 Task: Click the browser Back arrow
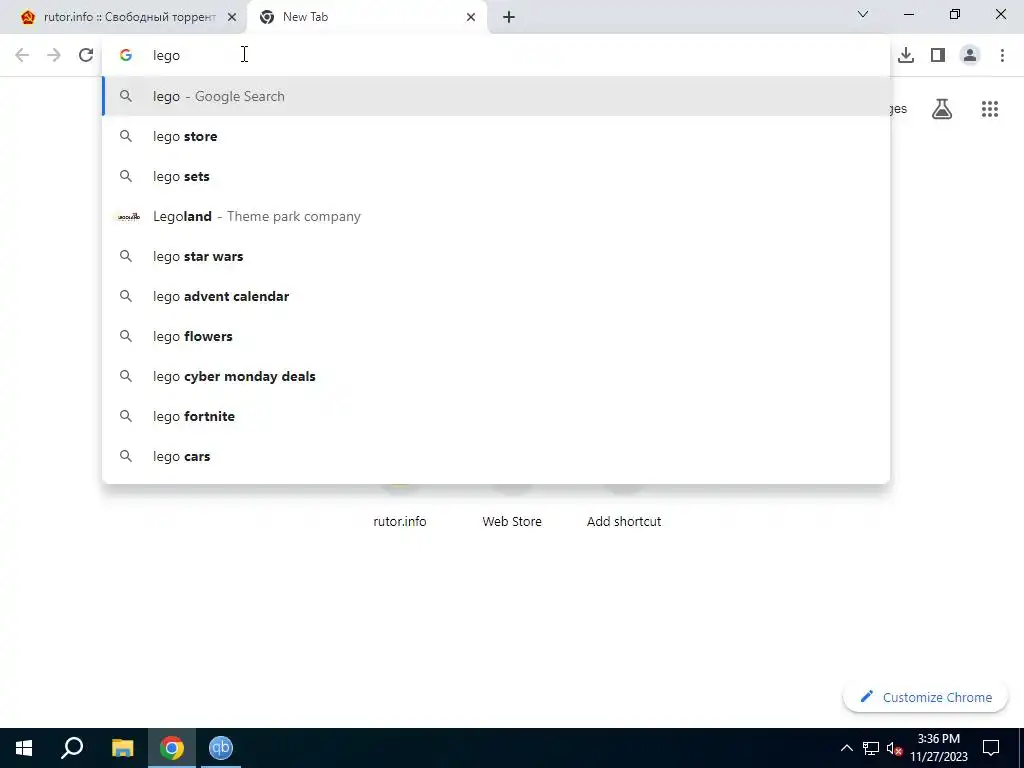pyautogui.click(x=22, y=55)
